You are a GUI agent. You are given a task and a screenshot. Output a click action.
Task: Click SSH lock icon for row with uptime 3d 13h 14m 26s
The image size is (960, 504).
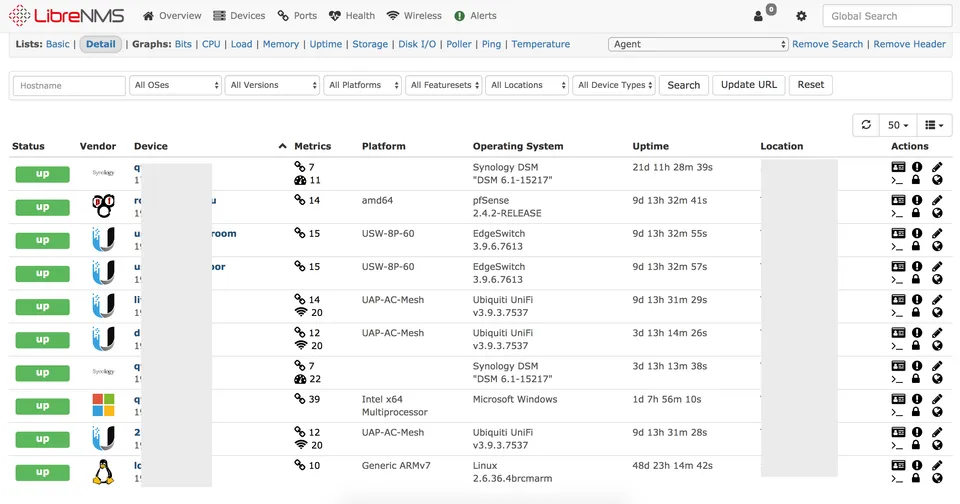tap(916, 345)
